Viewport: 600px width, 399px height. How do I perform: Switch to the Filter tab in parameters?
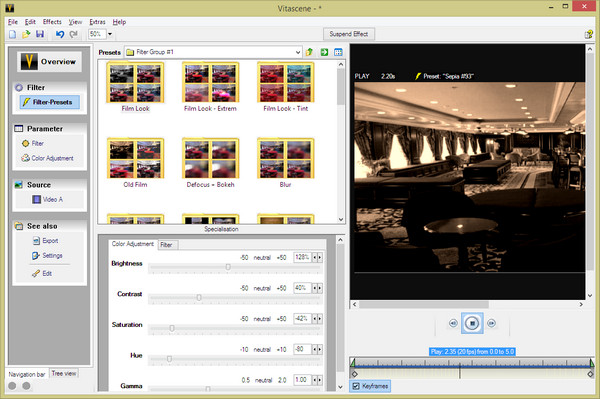(x=168, y=245)
